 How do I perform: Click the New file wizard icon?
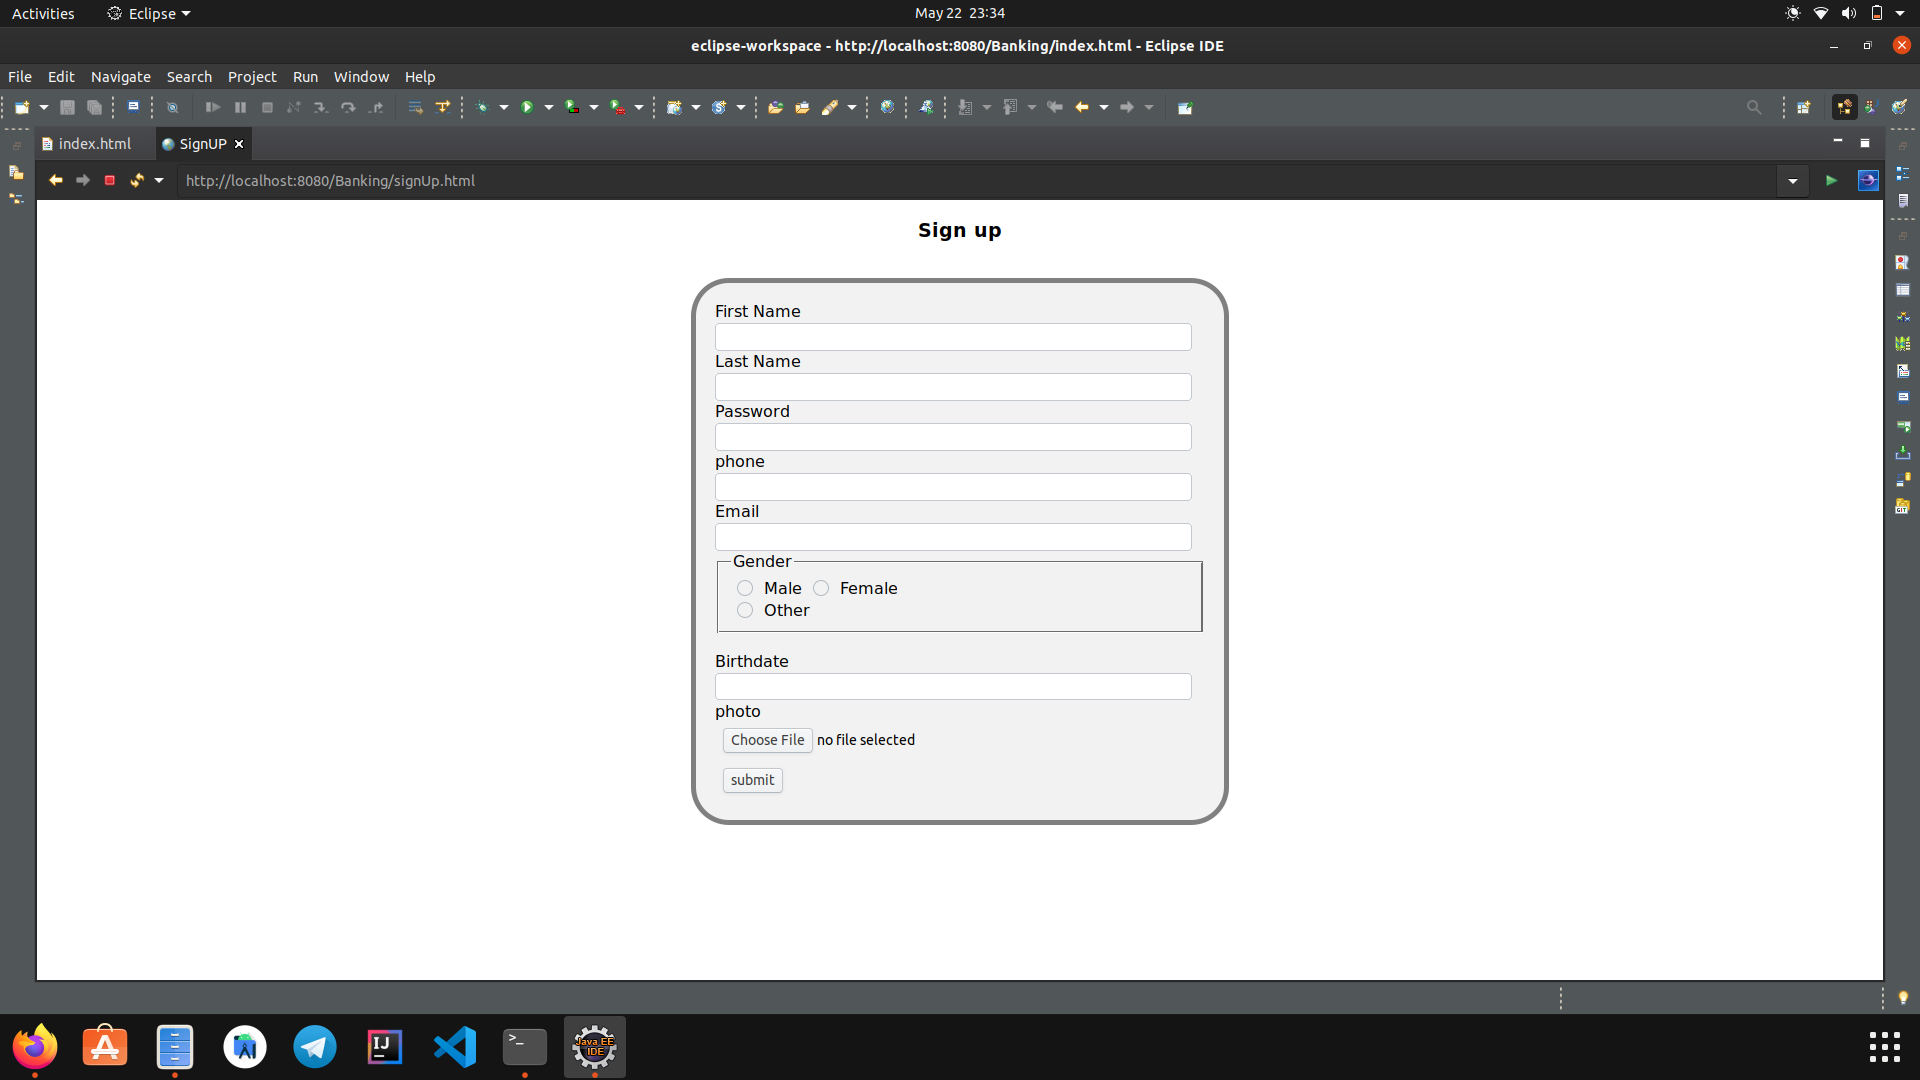click(x=22, y=107)
